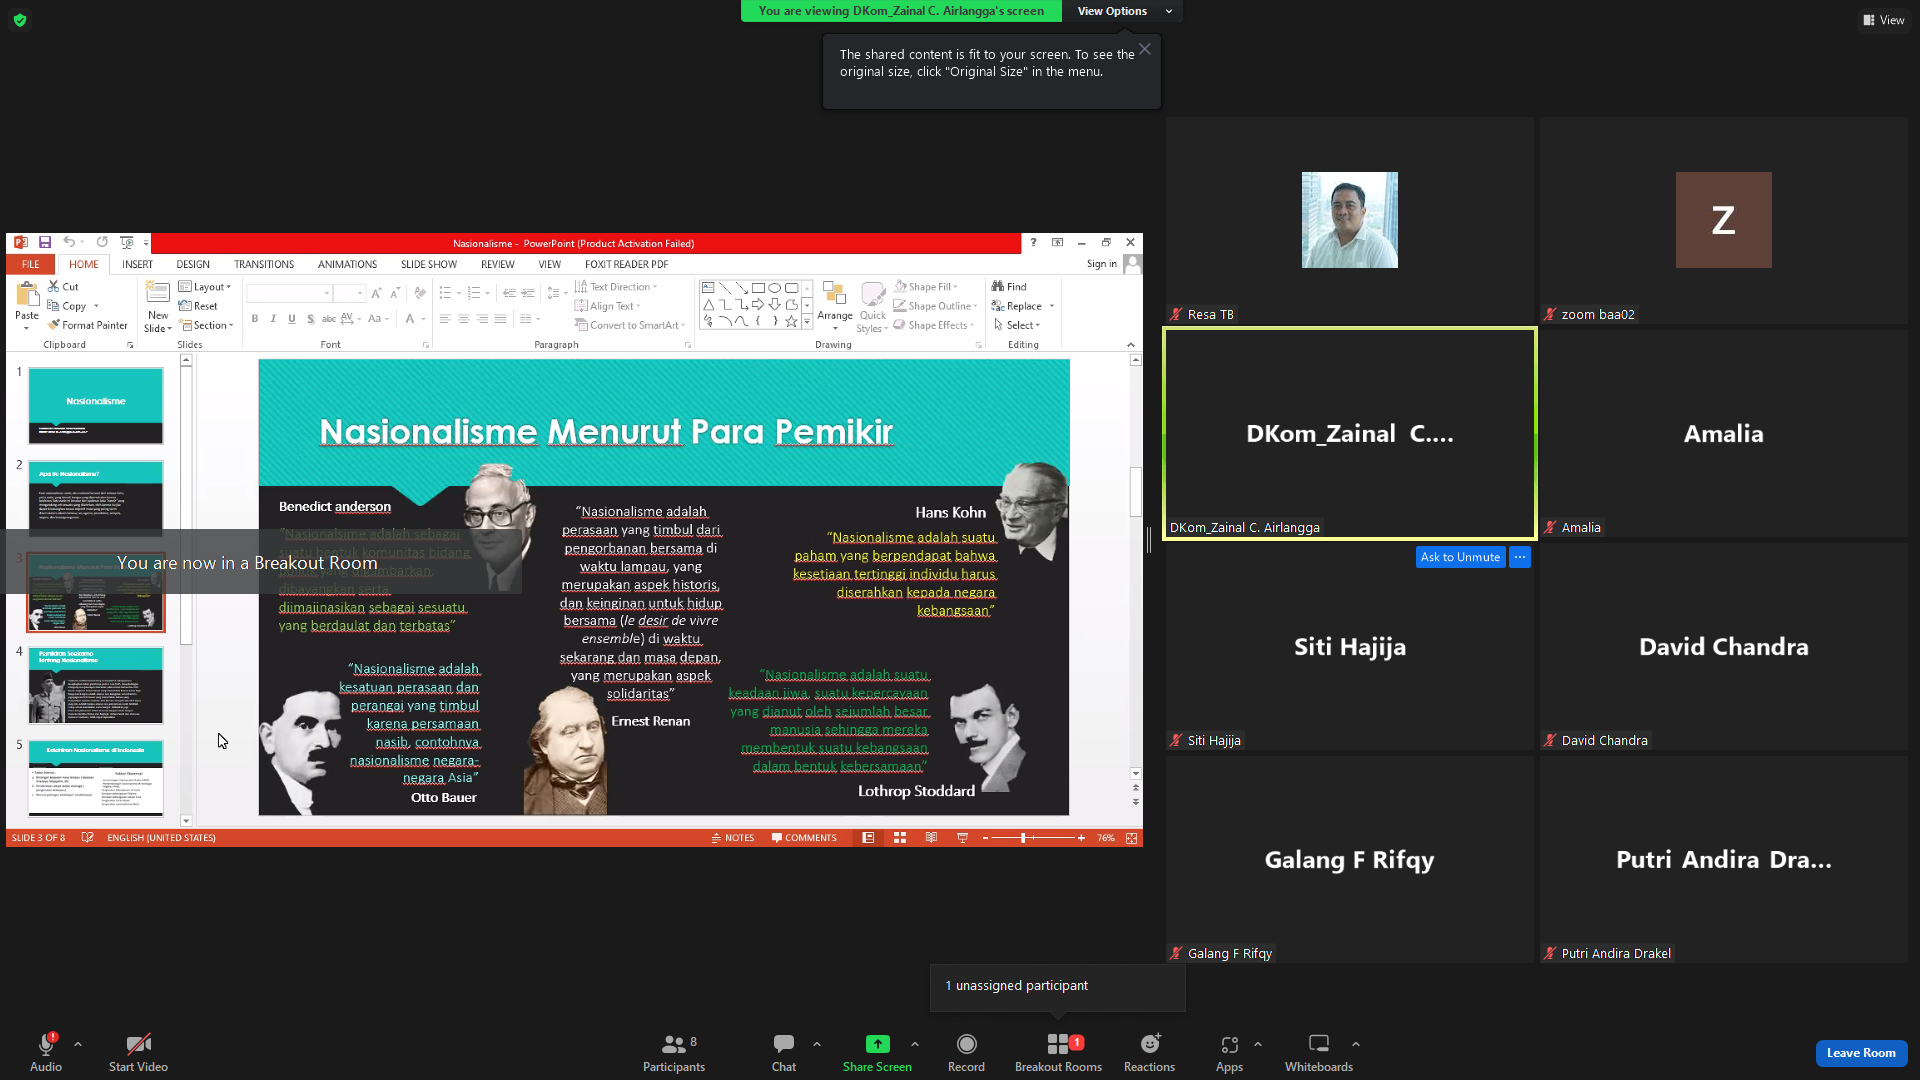The width and height of the screenshot is (1920, 1080).
Task: Open Zoom Chat panel
Action: (783, 1052)
